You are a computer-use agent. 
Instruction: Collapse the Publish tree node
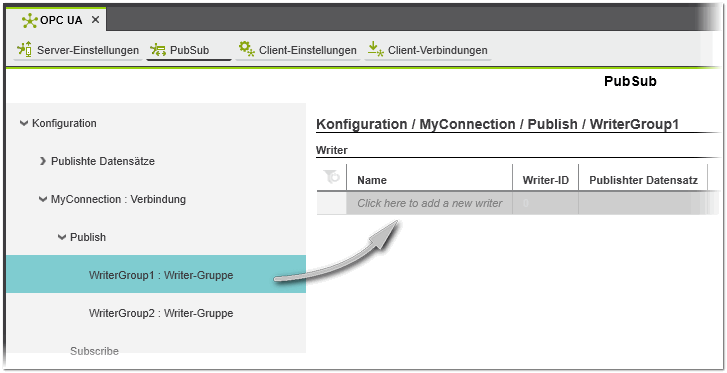pyautogui.click(x=62, y=237)
